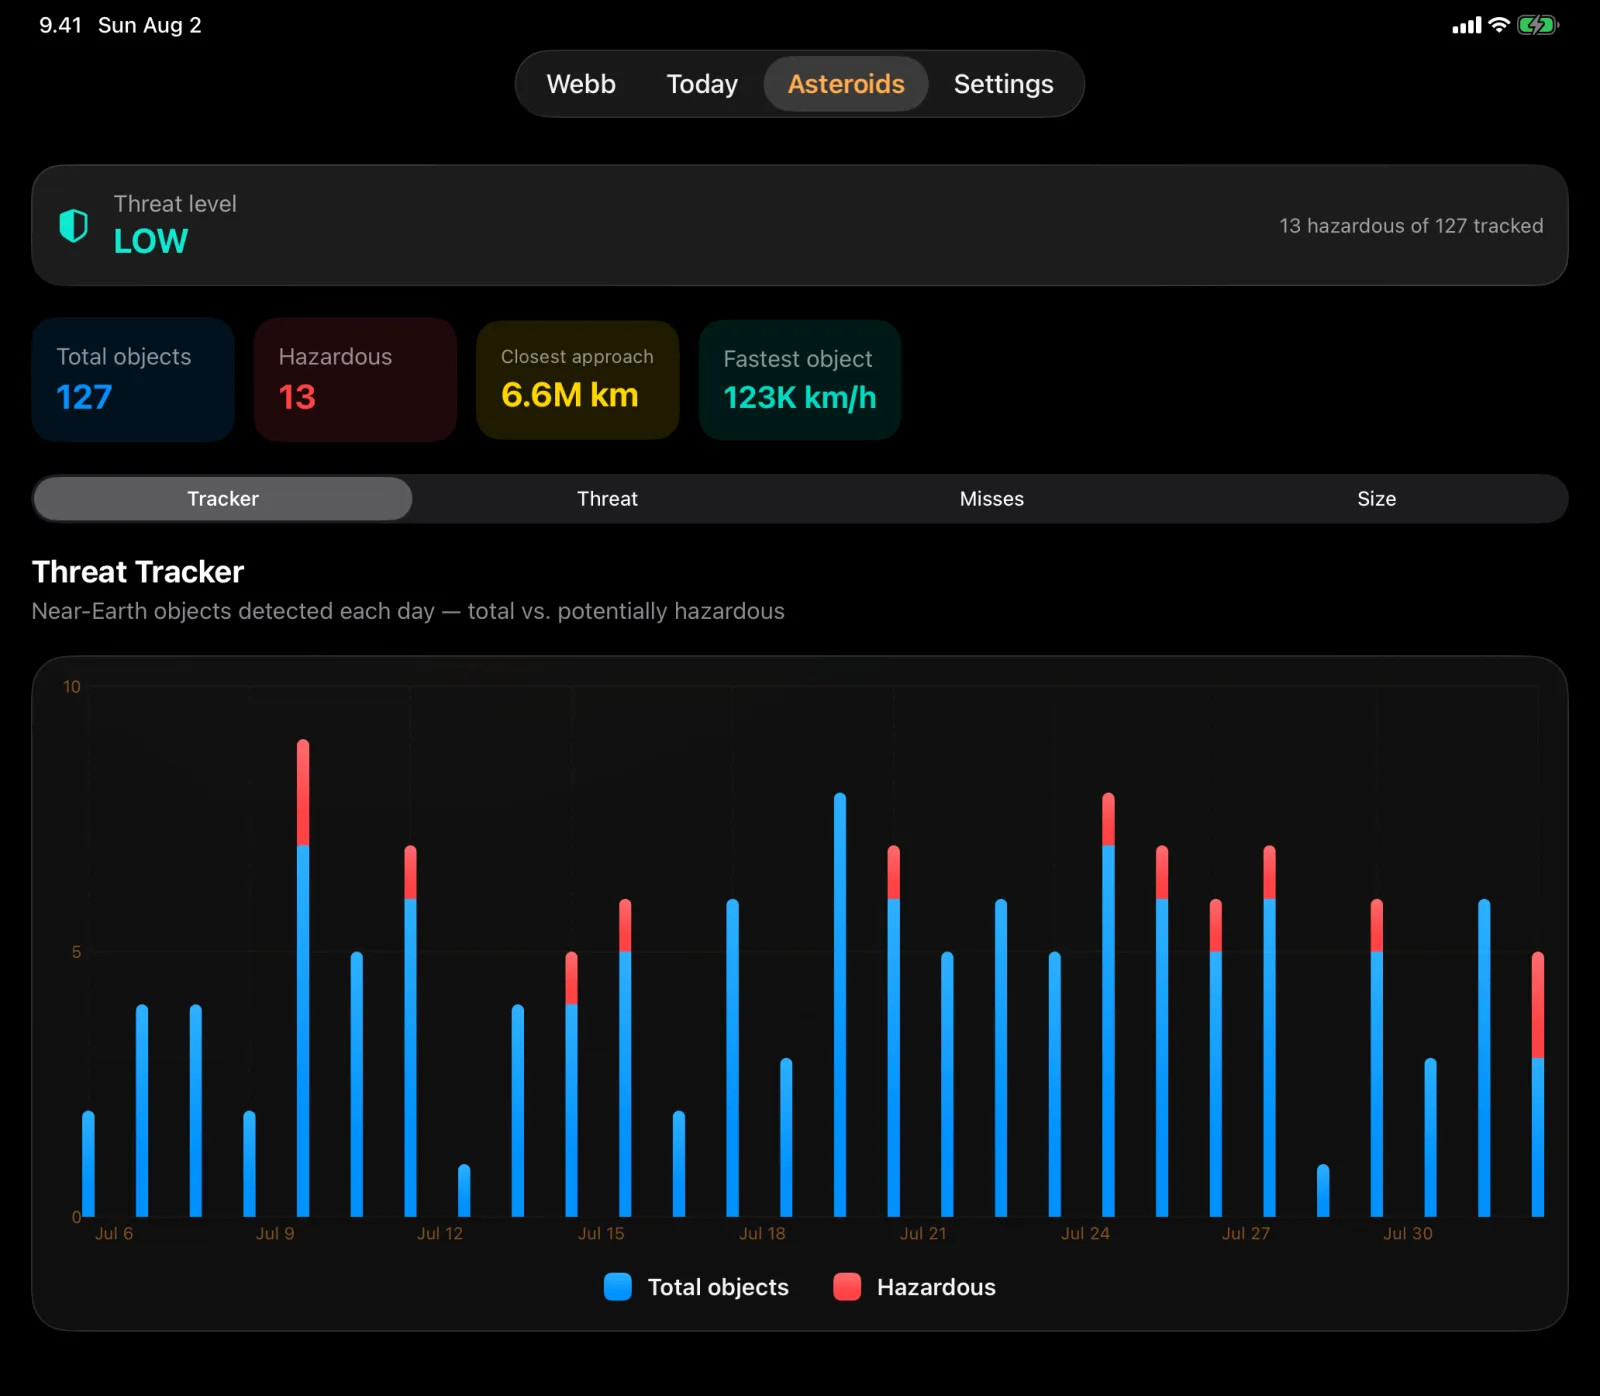The width and height of the screenshot is (1600, 1396).
Task: Select the Jul 30 axis label
Action: click(1408, 1234)
